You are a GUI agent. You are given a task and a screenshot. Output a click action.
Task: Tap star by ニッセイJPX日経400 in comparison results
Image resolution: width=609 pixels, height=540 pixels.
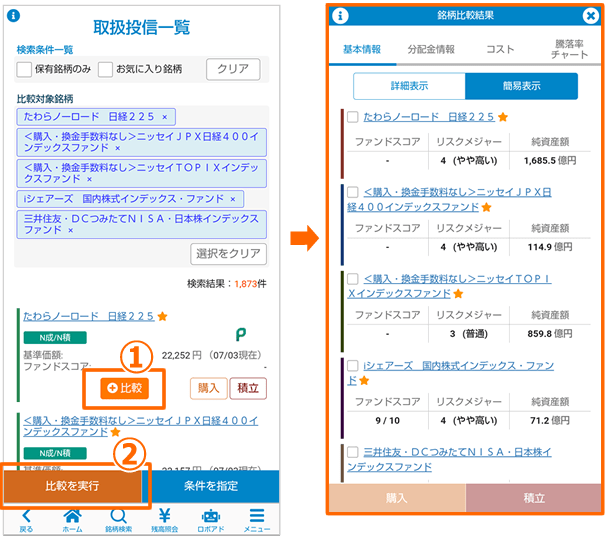[486, 207]
